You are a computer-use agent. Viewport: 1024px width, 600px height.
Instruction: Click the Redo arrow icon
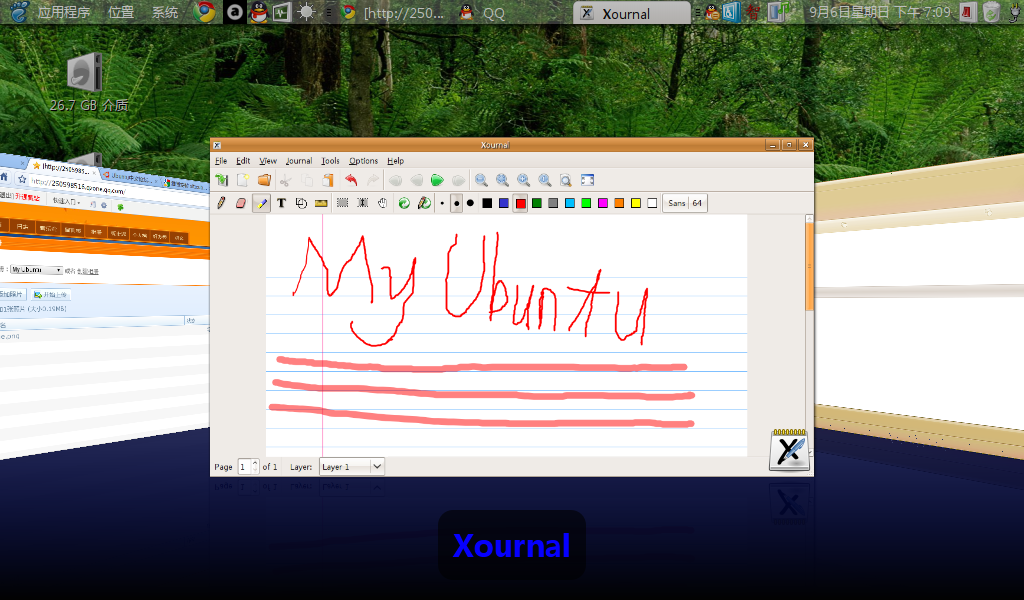pyautogui.click(x=372, y=180)
